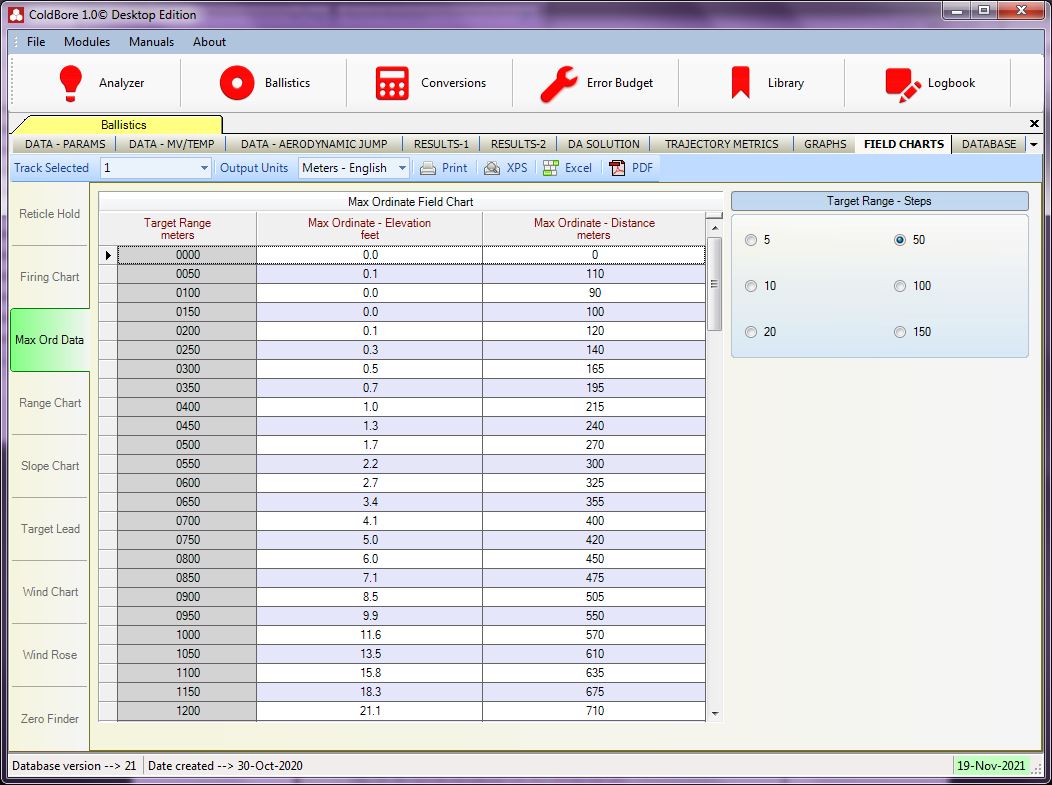
Task: Click the Logbook pencil icon
Action: (x=902, y=85)
